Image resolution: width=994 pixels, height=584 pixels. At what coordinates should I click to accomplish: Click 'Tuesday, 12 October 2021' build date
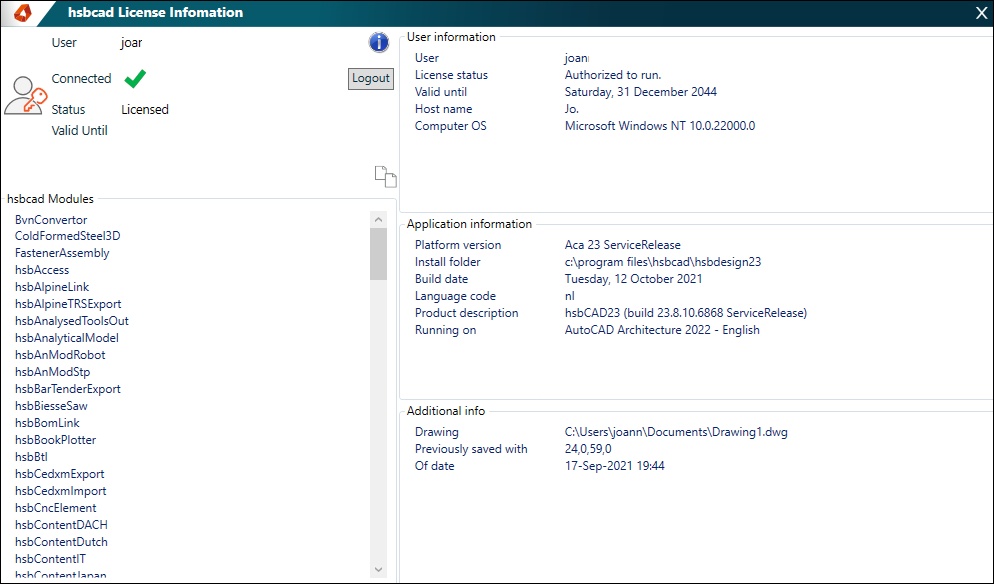point(633,279)
